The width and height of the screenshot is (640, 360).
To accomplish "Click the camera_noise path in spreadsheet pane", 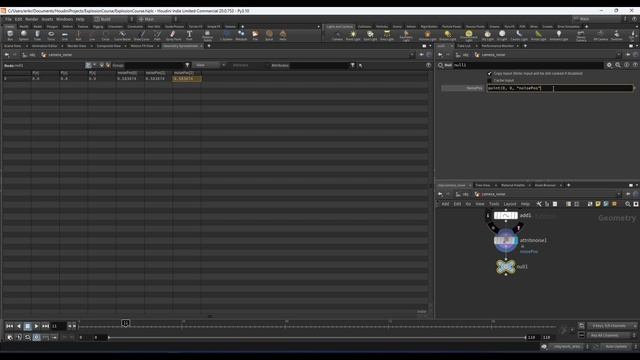I will (60, 55).
